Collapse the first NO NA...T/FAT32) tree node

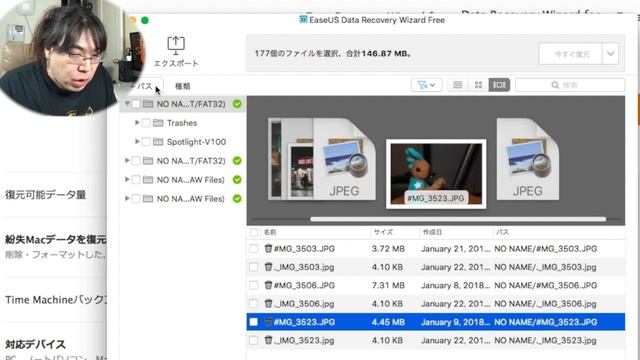pos(127,104)
